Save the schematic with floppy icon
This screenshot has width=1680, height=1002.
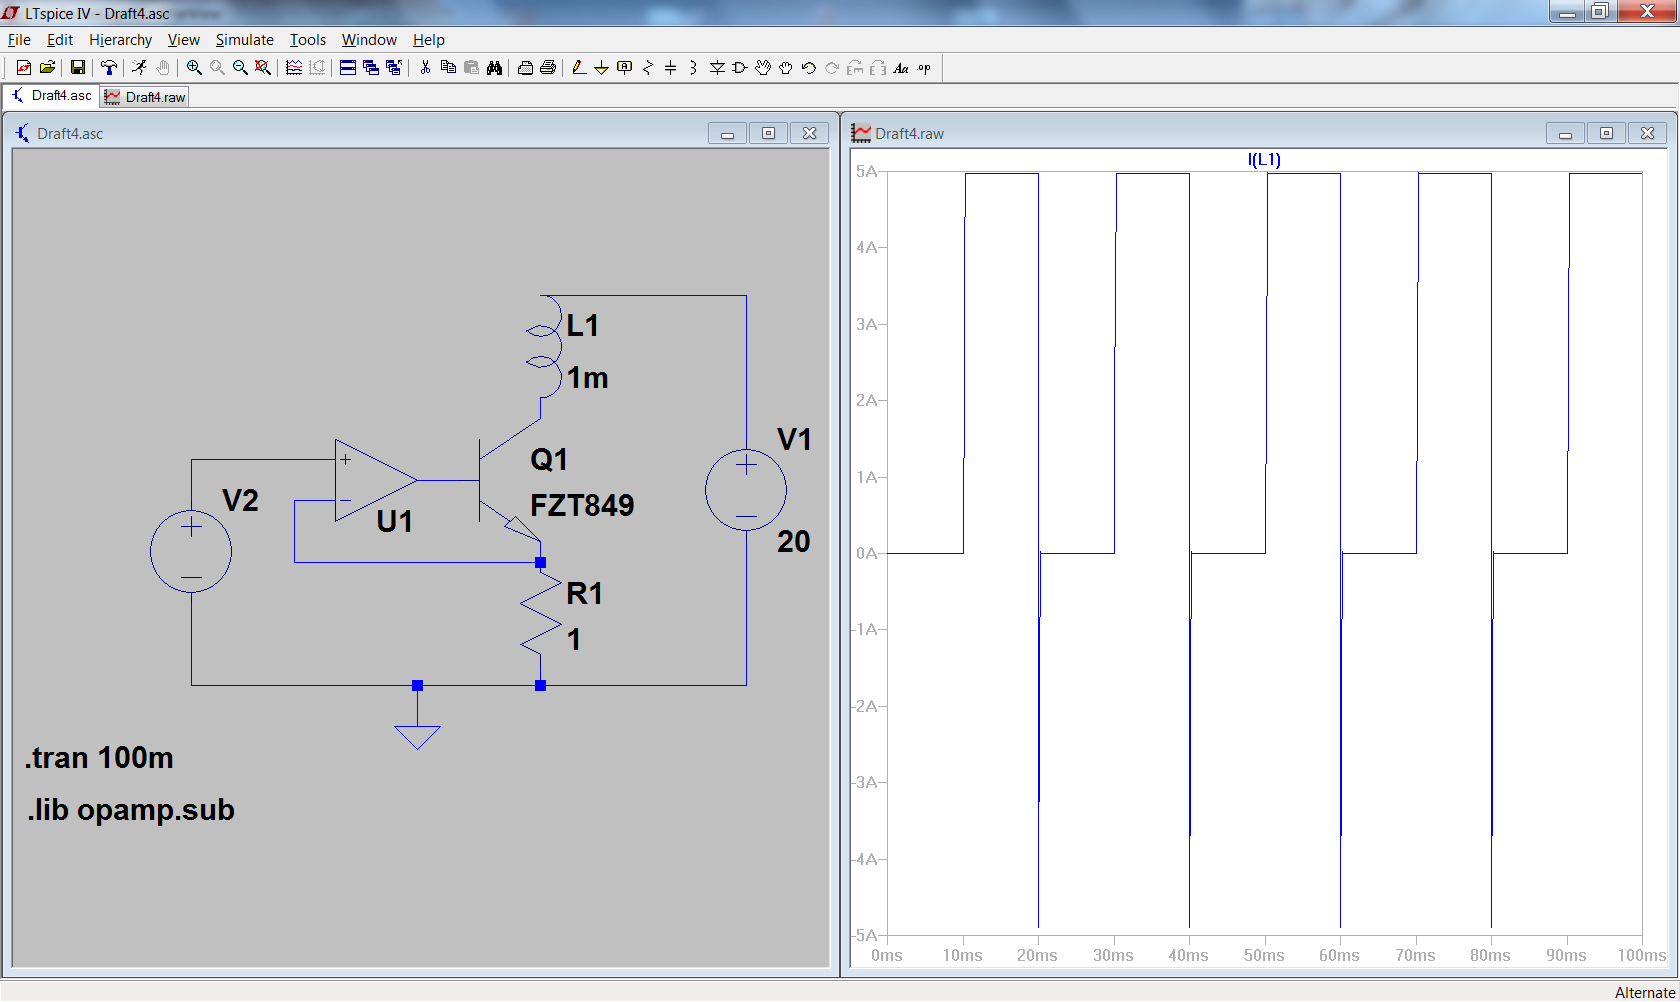(x=77, y=68)
